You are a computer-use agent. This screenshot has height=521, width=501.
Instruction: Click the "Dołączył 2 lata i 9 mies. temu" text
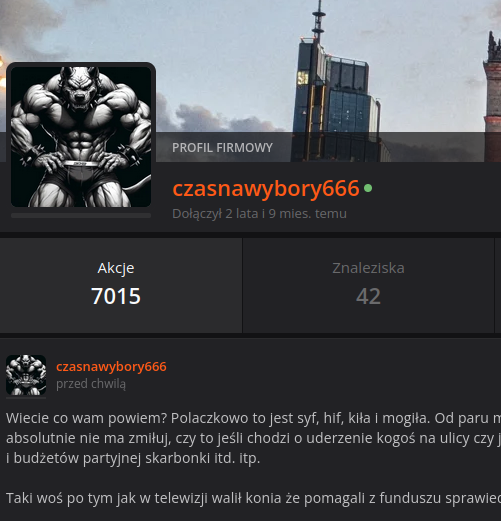259,214
